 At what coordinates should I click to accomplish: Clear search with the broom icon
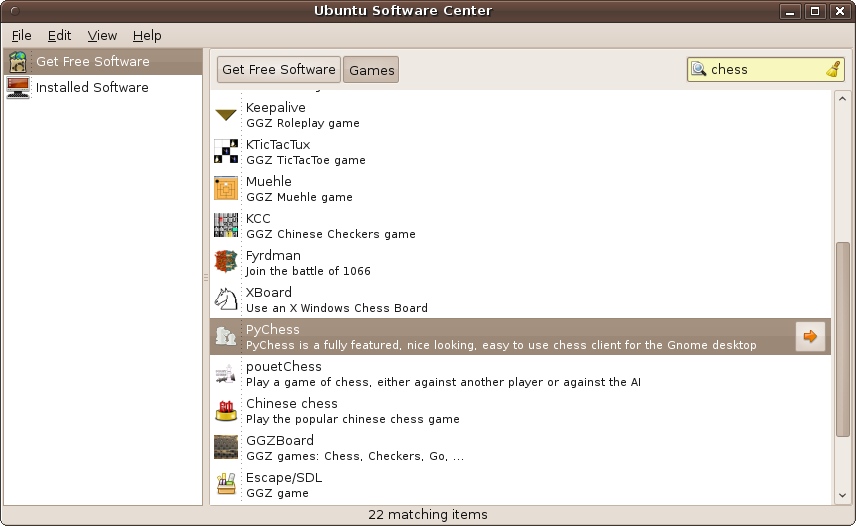click(x=833, y=69)
